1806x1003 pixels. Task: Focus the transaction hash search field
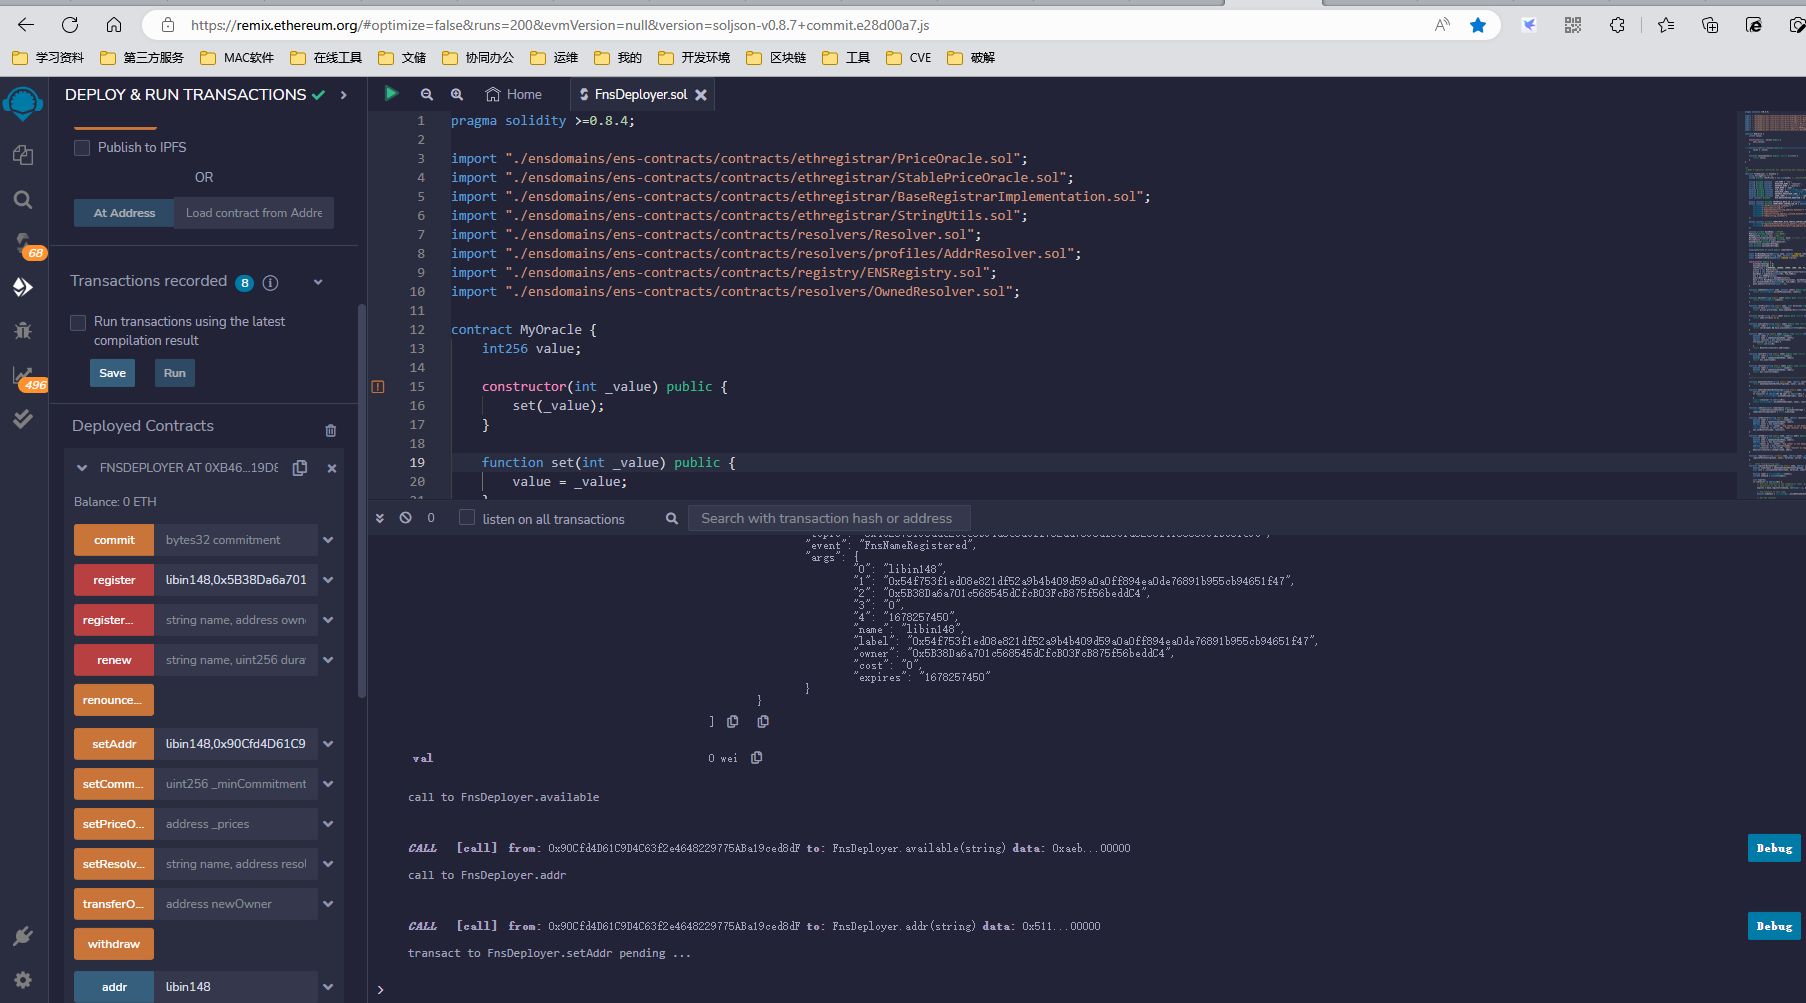point(829,518)
